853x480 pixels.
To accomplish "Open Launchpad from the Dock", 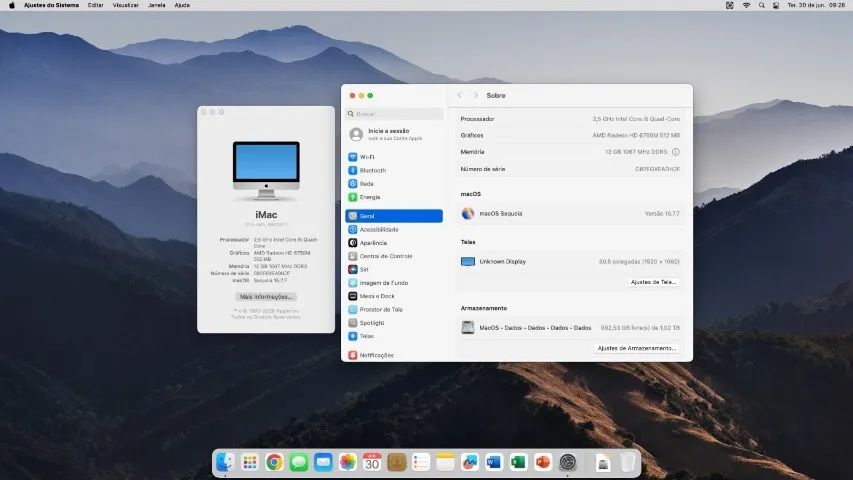I will (x=250, y=462).
